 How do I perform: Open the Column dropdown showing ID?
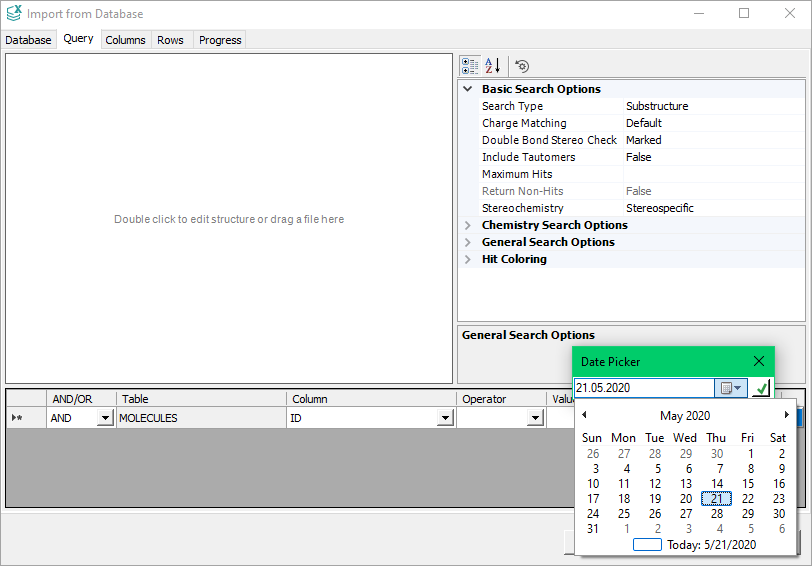444,419
